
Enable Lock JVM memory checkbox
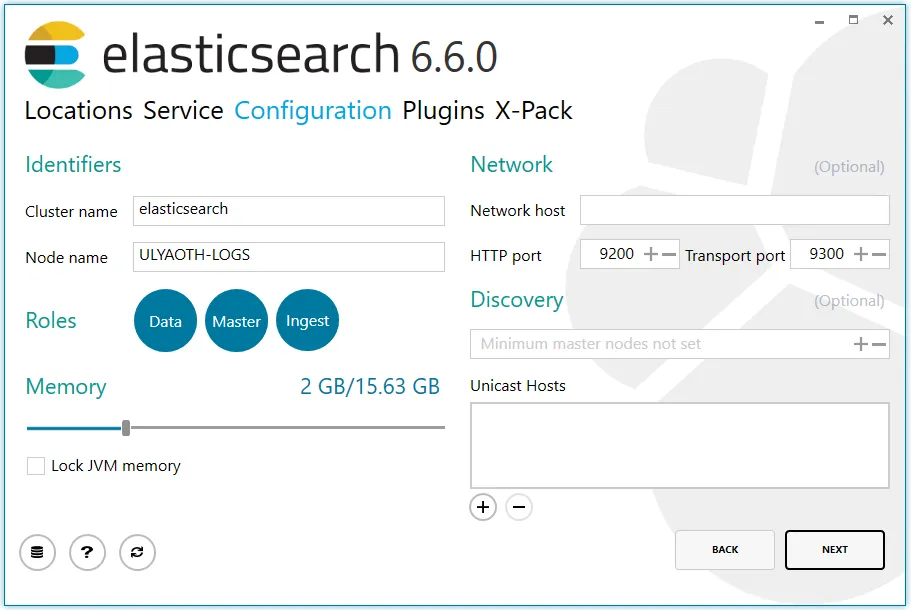click(x=36, y=466)
